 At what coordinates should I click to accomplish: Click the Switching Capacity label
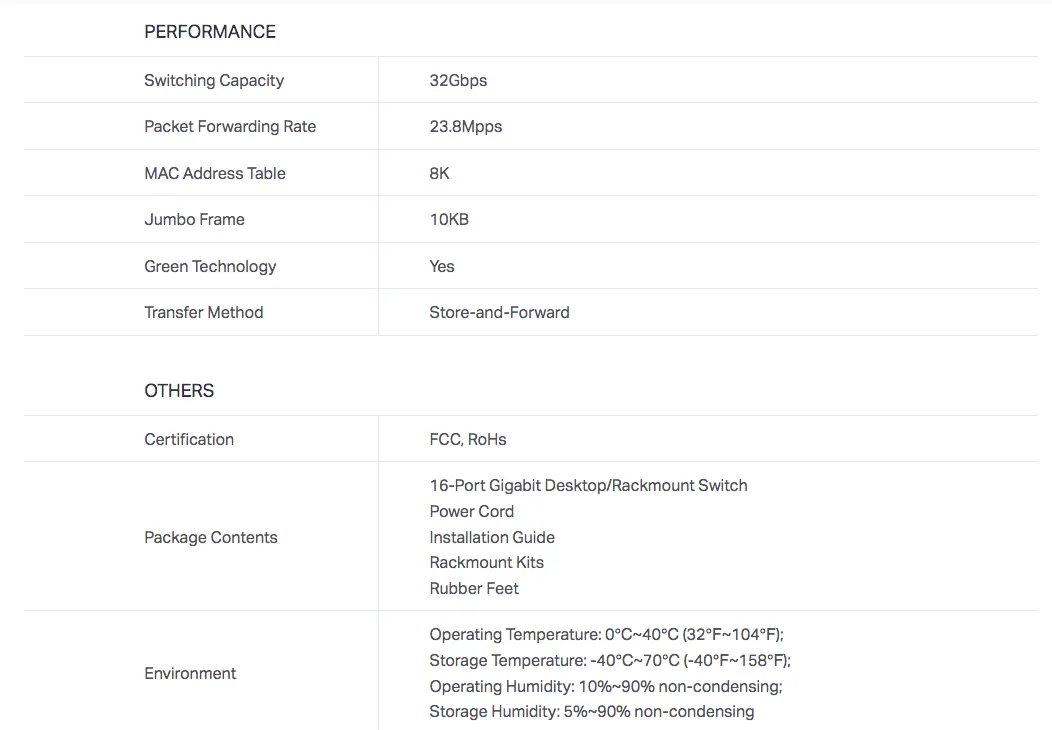(x=214, y=81)
